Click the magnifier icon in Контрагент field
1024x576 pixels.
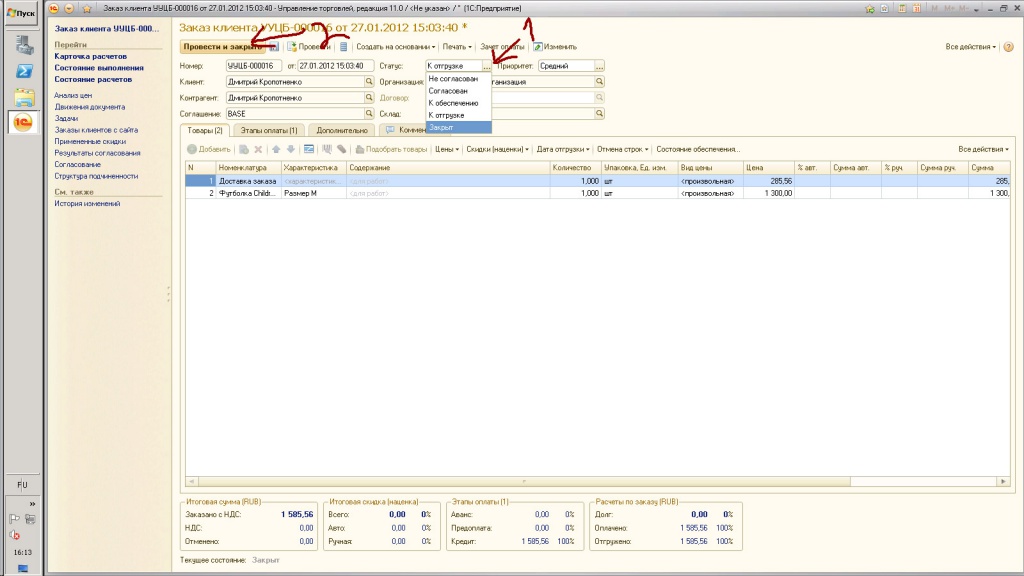point(369,97)
